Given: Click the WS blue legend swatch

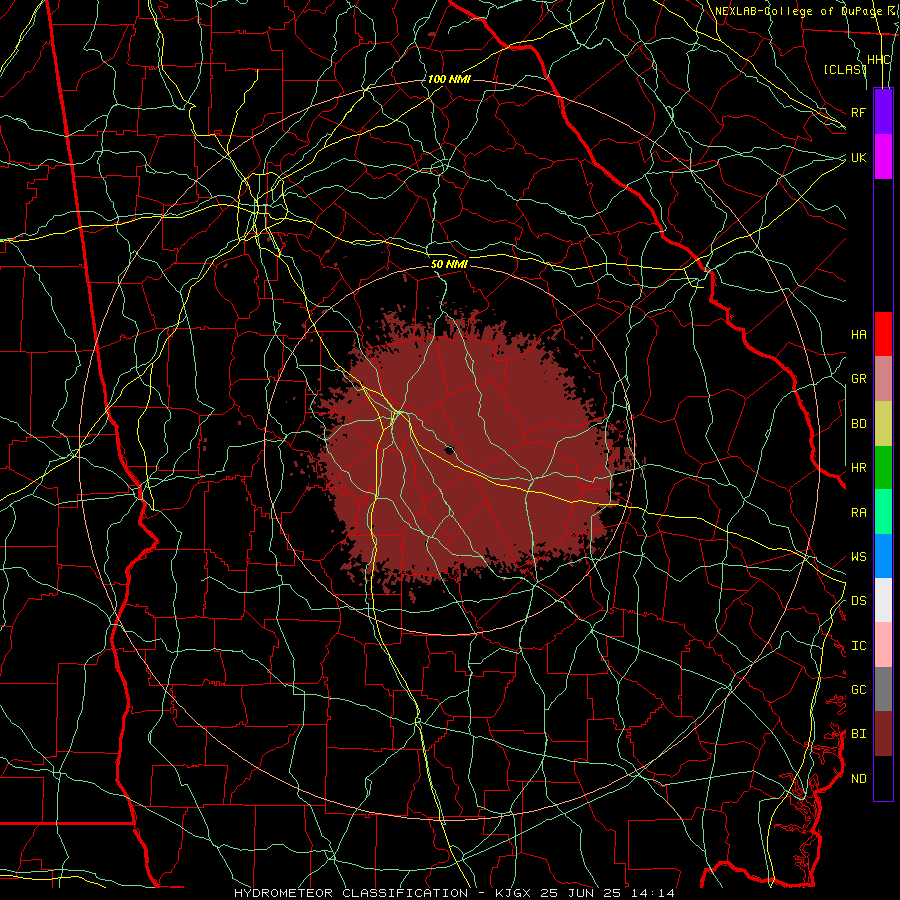Looking at the screenshot, I should tap(883, 556).
